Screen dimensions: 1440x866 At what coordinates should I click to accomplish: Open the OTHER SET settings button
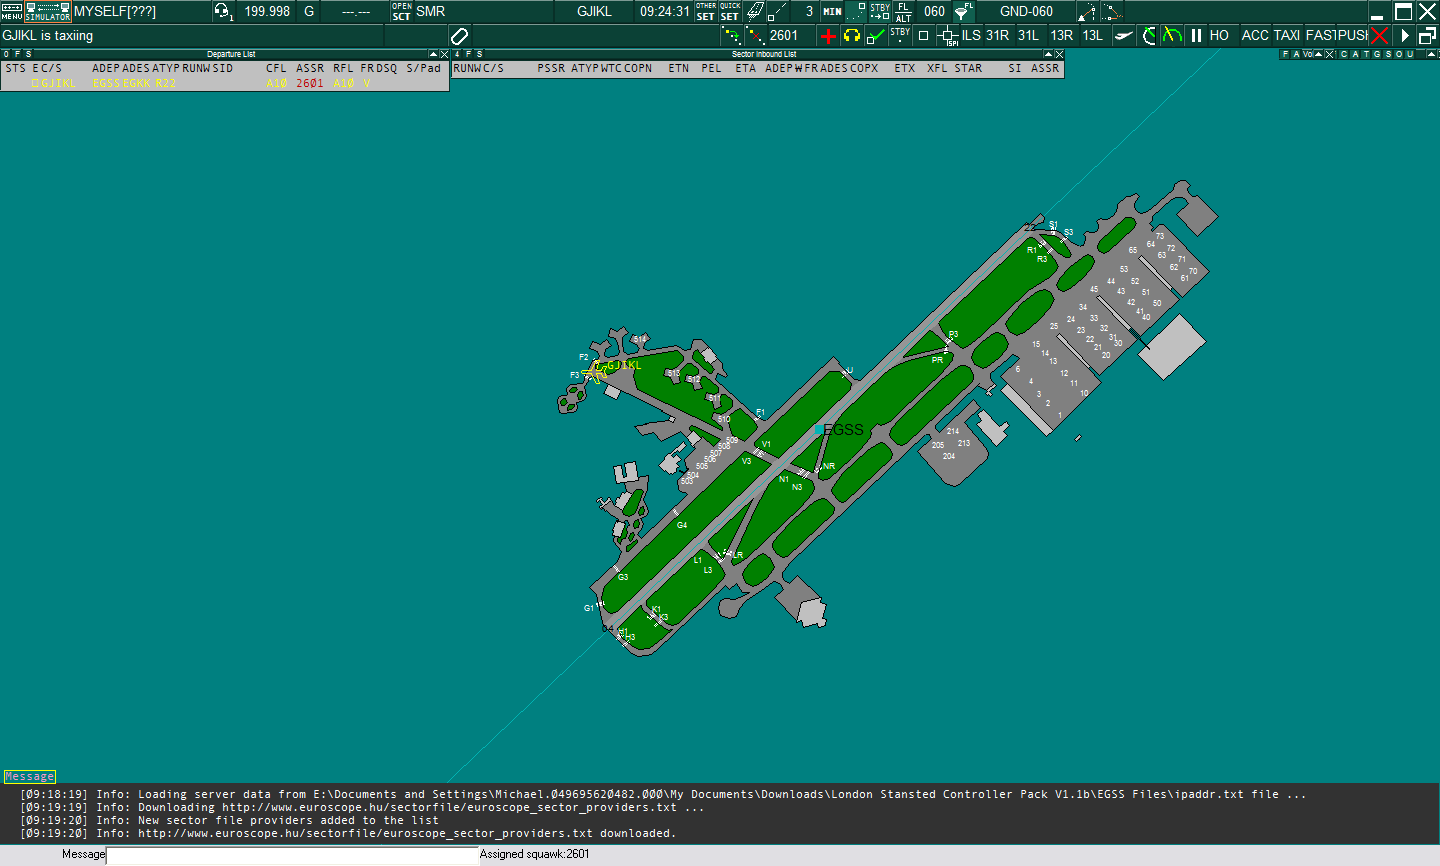(x=706, y=11)
